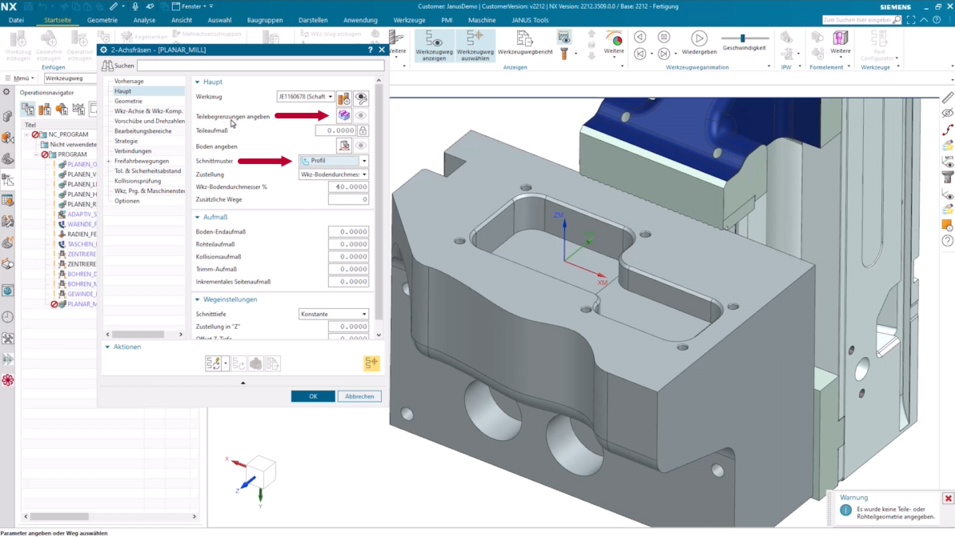
Task: Click the tool edit icon beside Werkzeug dropdown
Action: 344,97
